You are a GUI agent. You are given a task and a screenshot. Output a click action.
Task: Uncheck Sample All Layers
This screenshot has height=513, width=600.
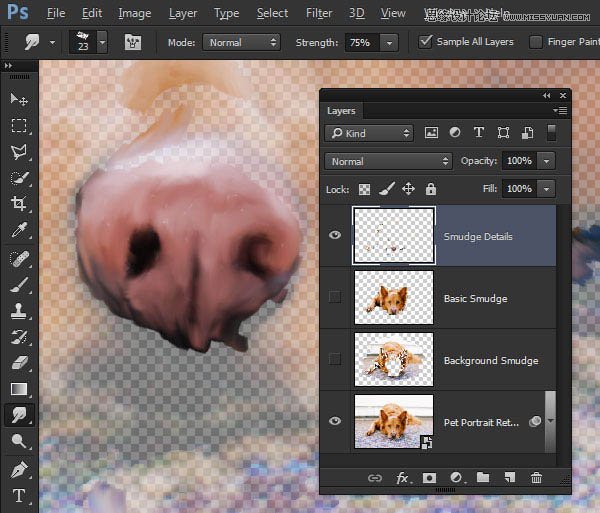[x=425, y=42]
